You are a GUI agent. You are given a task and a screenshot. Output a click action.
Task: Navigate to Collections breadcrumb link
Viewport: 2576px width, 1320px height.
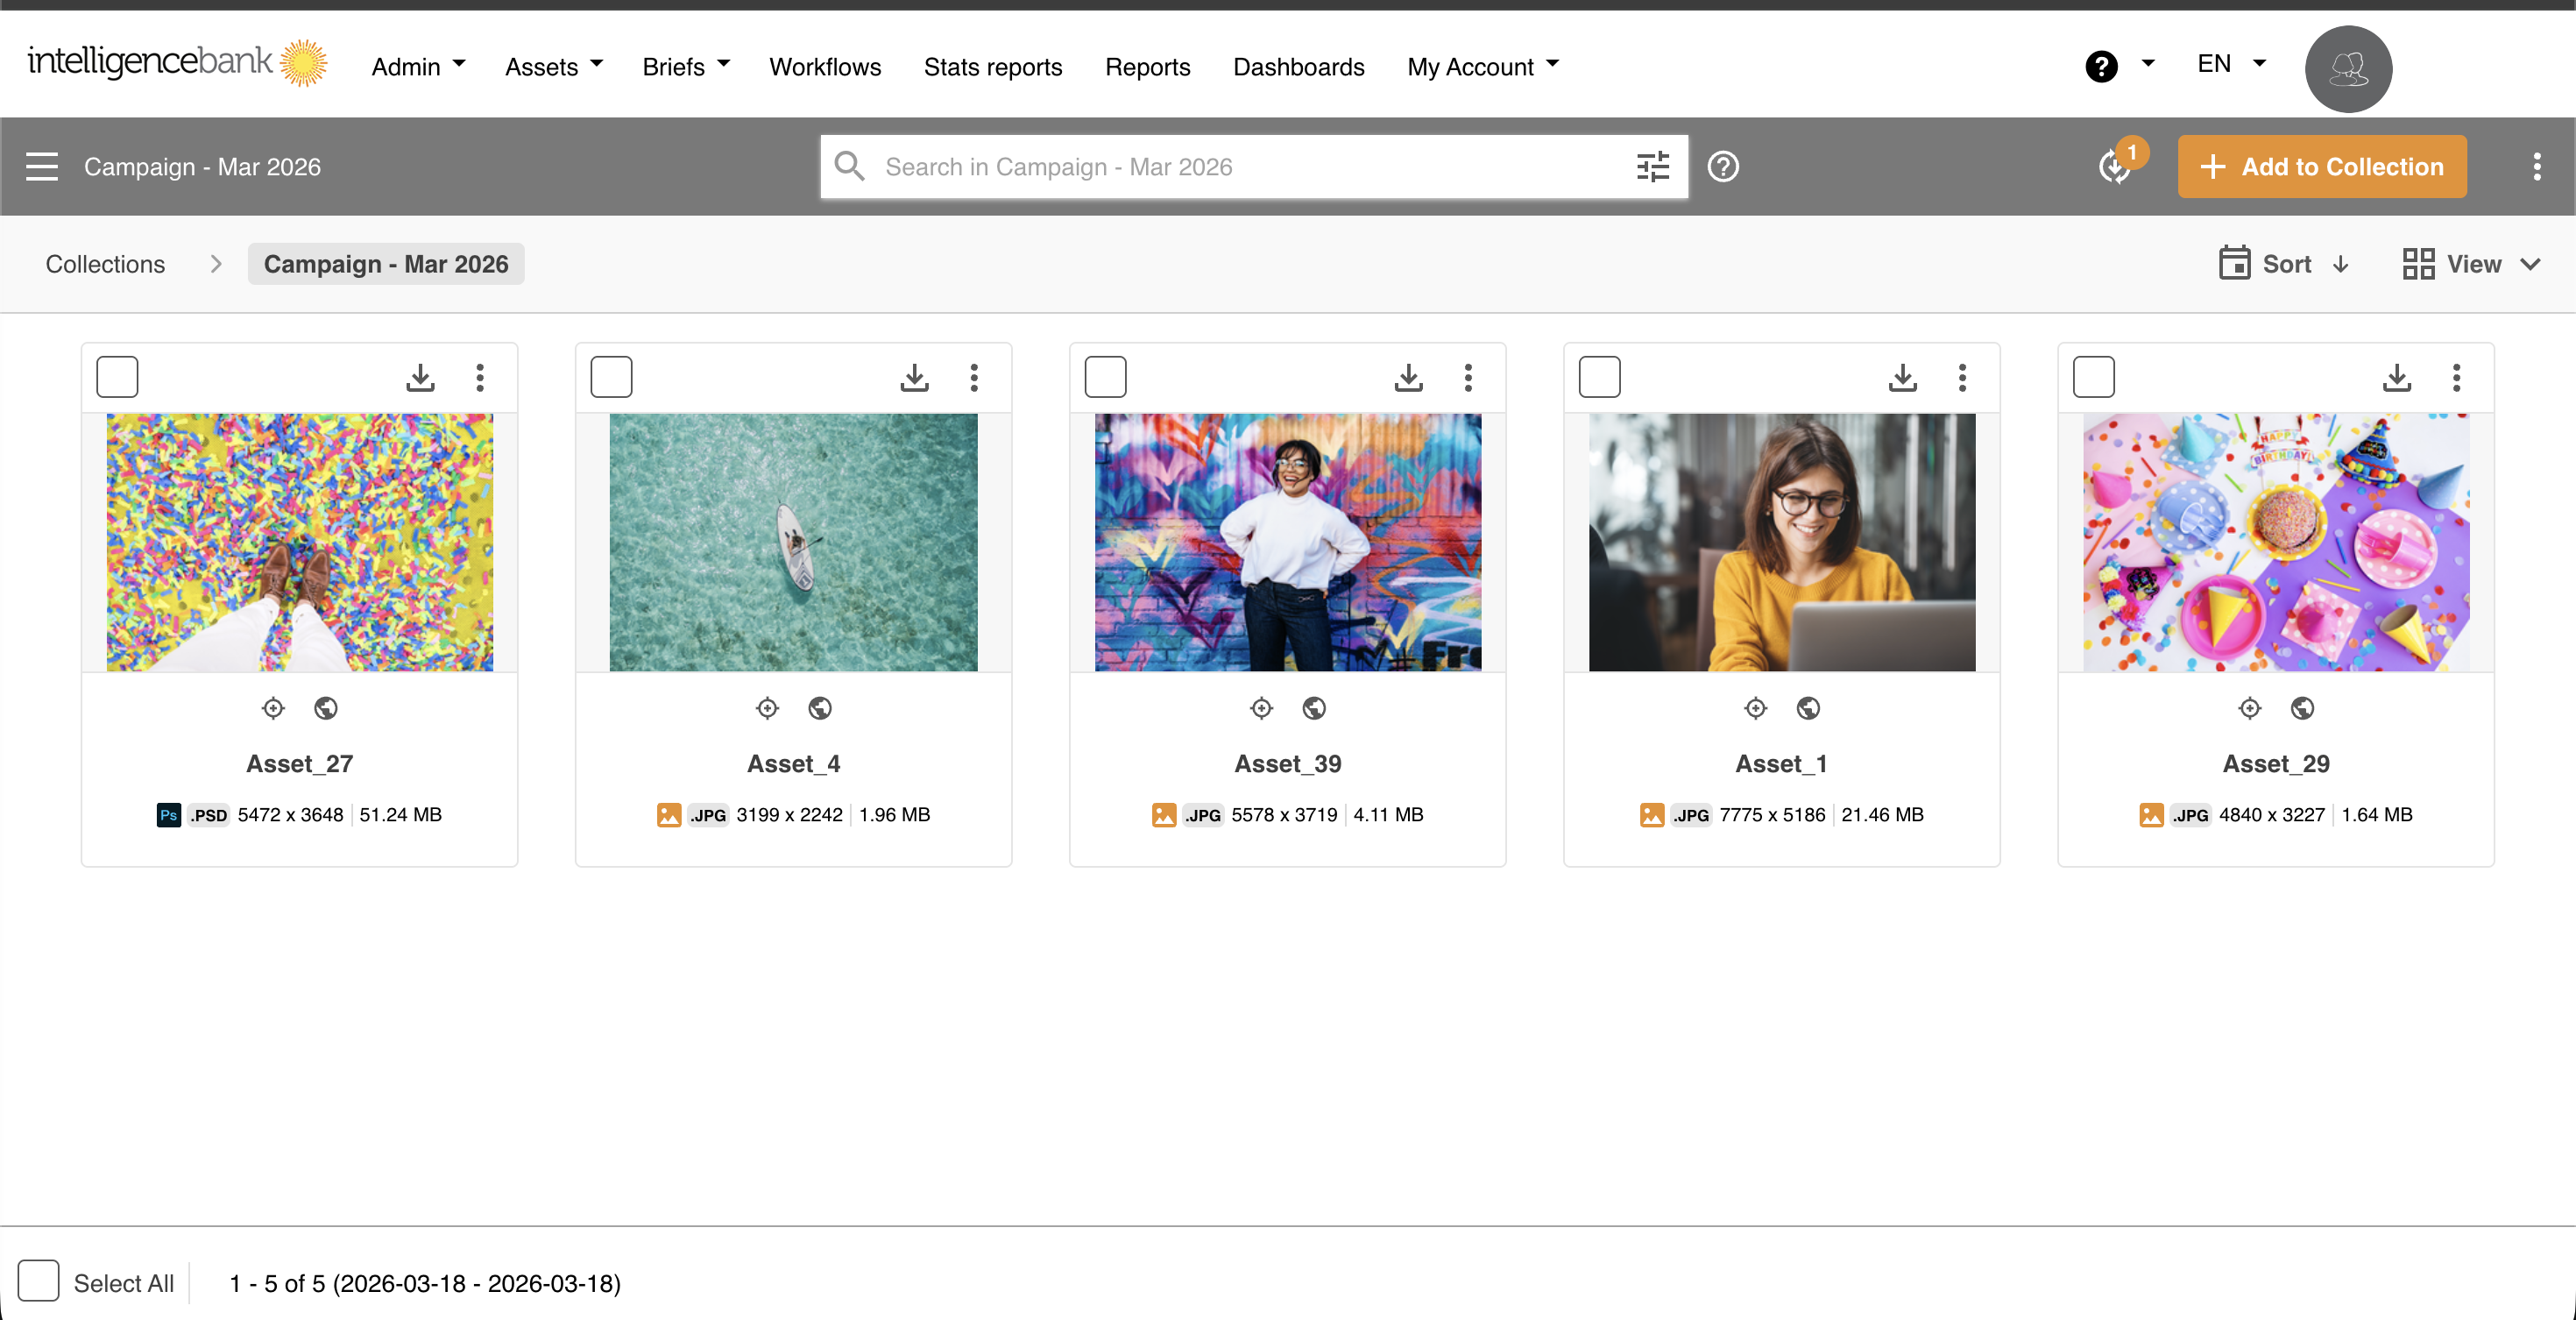(105, 264)
